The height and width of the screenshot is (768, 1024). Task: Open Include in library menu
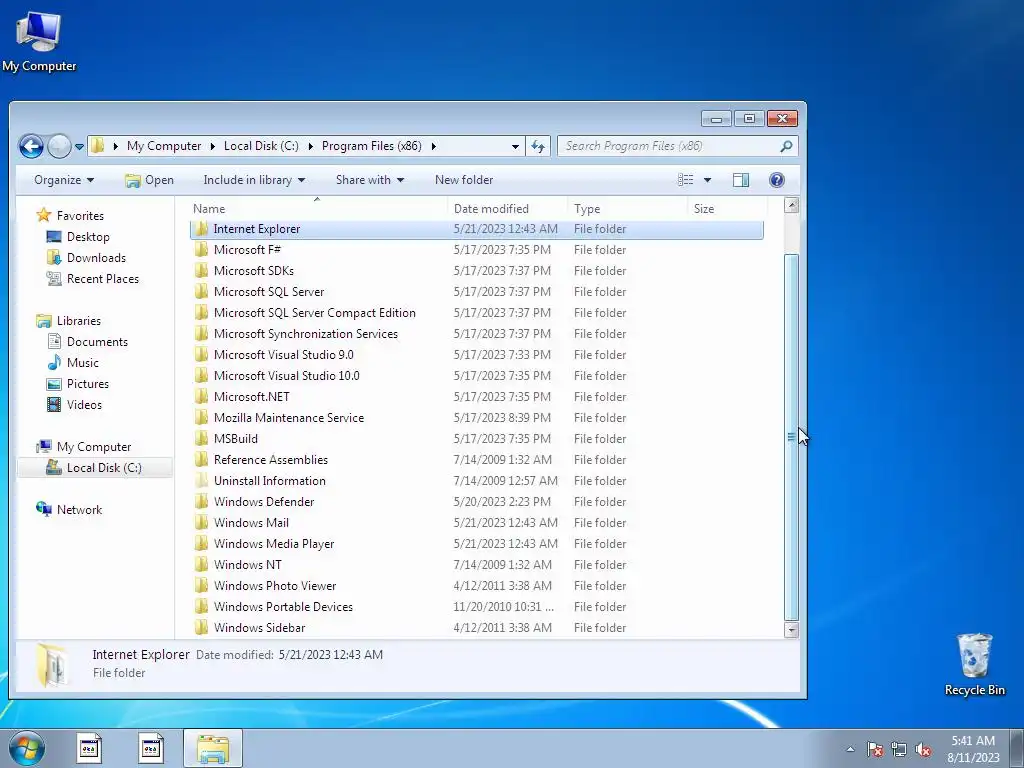point(254,180)
